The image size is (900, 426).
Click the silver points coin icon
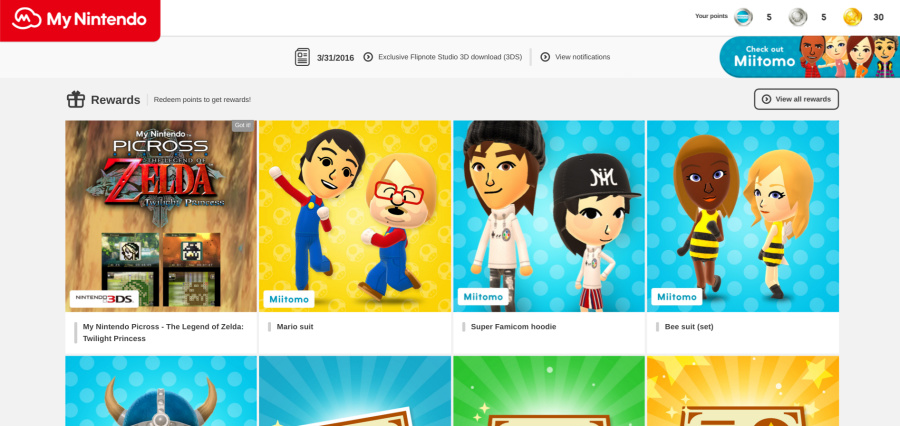tap(798, 17)
